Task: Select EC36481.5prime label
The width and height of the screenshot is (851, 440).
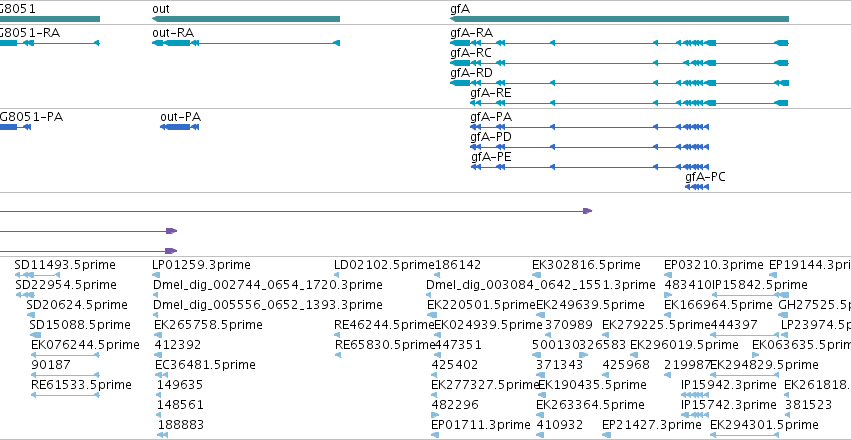Action: coord(205,365)
